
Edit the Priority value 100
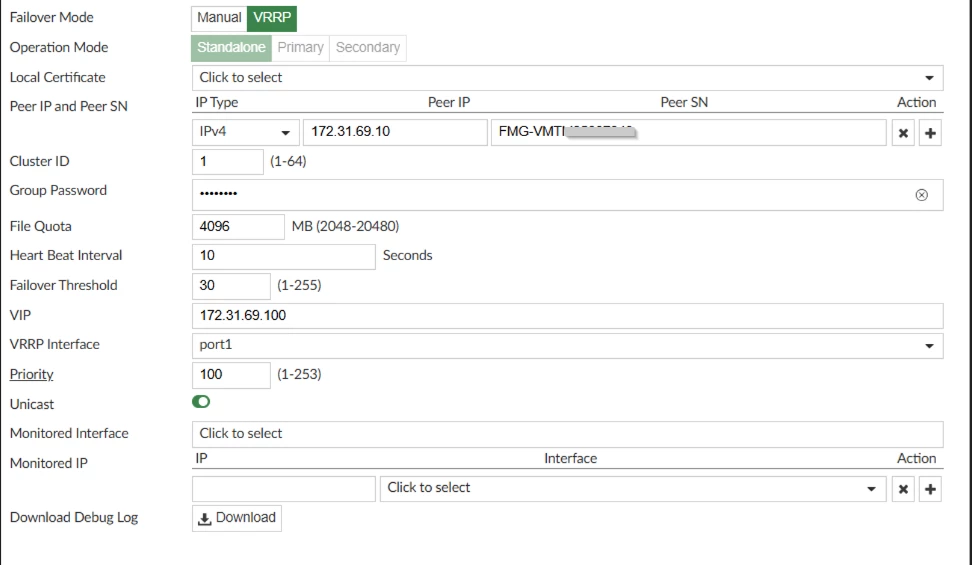(231, 375)
